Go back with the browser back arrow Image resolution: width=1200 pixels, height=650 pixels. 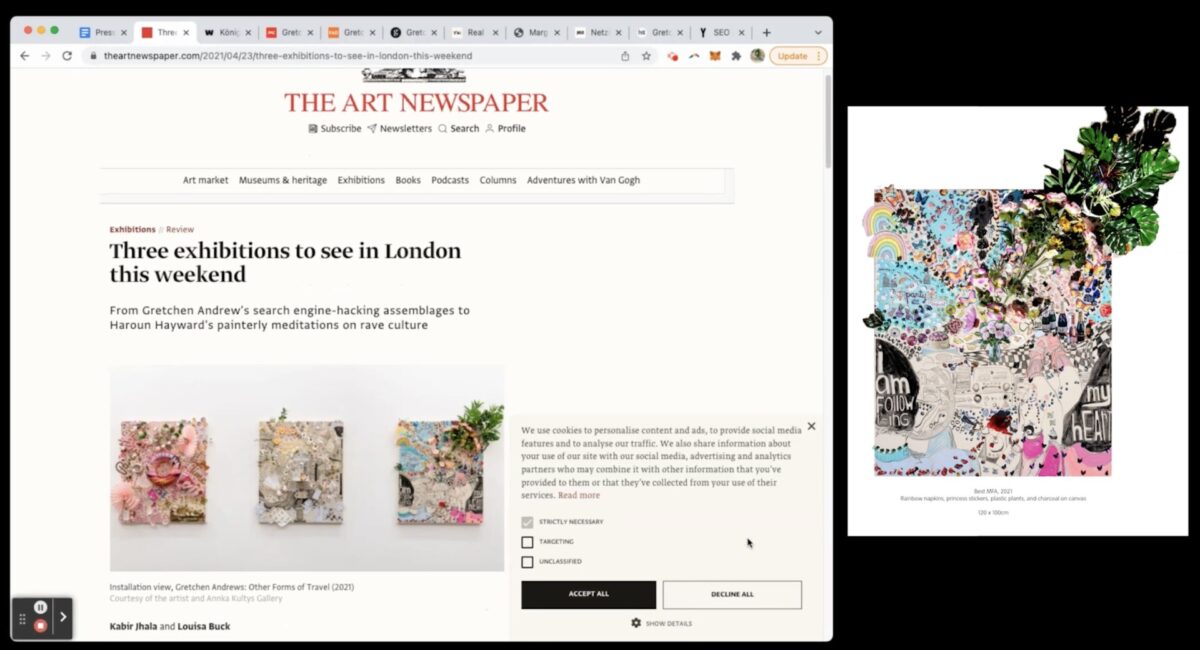click(24, 56)
